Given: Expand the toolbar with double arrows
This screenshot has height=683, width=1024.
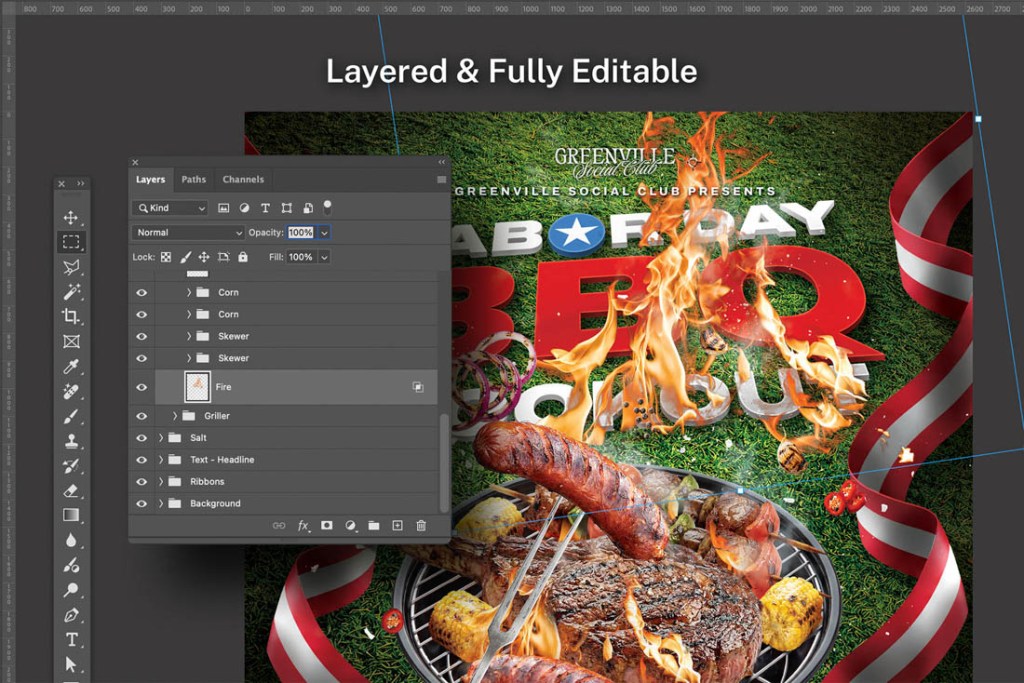Looking at the screenshot, I should (x=81, y=183).
